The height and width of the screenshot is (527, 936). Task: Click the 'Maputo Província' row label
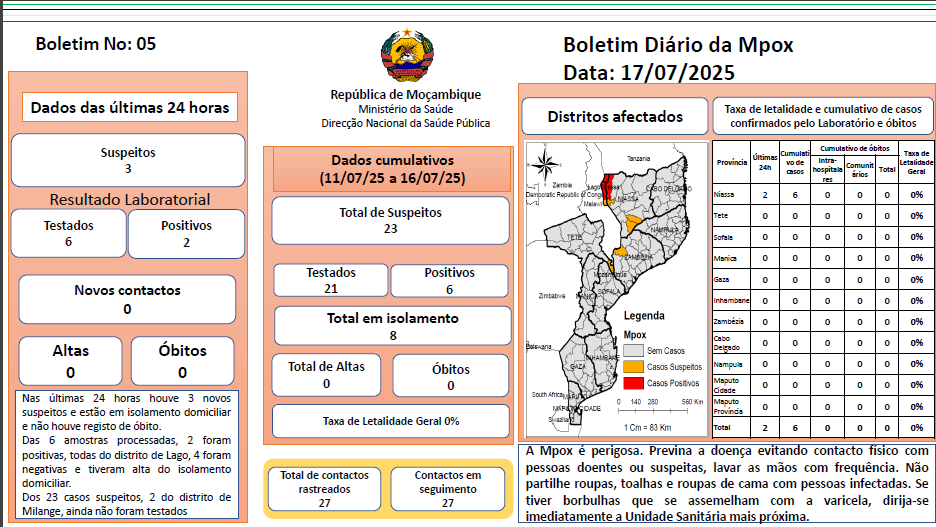click(728, 406)
